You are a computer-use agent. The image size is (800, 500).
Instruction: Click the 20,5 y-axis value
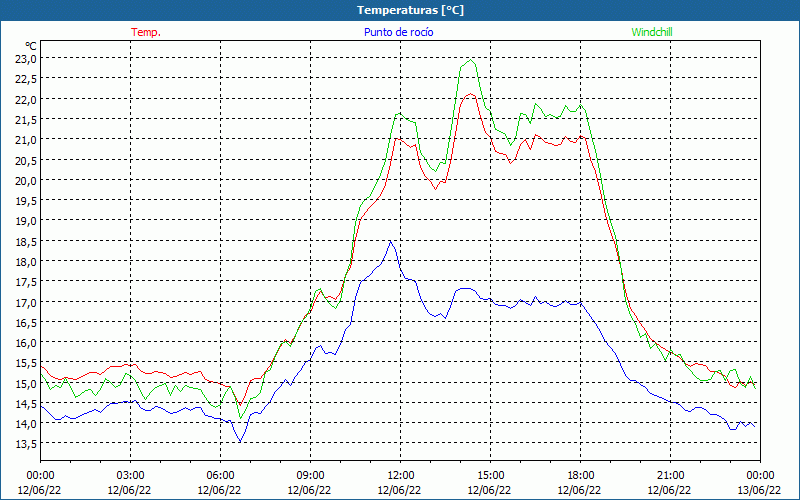pyautogui.click(x=26, y=160)
